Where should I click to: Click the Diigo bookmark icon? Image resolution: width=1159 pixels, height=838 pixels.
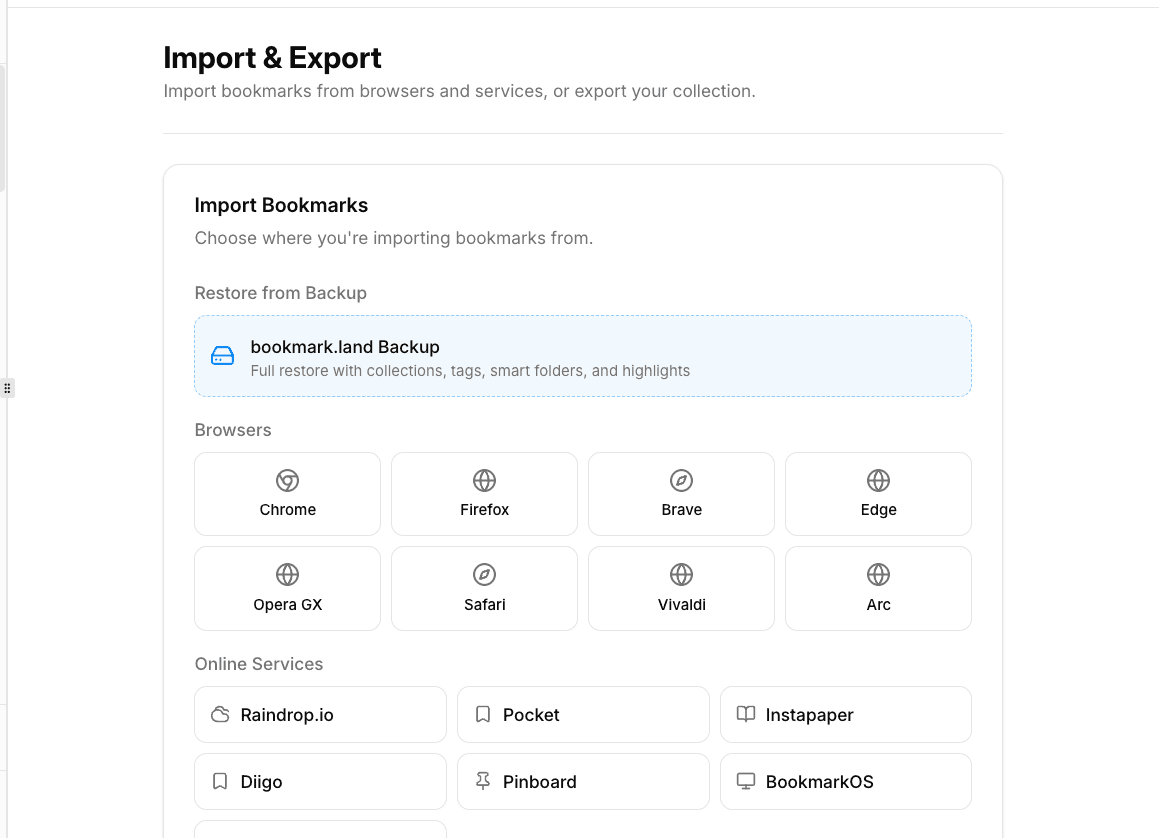point(220,781)
